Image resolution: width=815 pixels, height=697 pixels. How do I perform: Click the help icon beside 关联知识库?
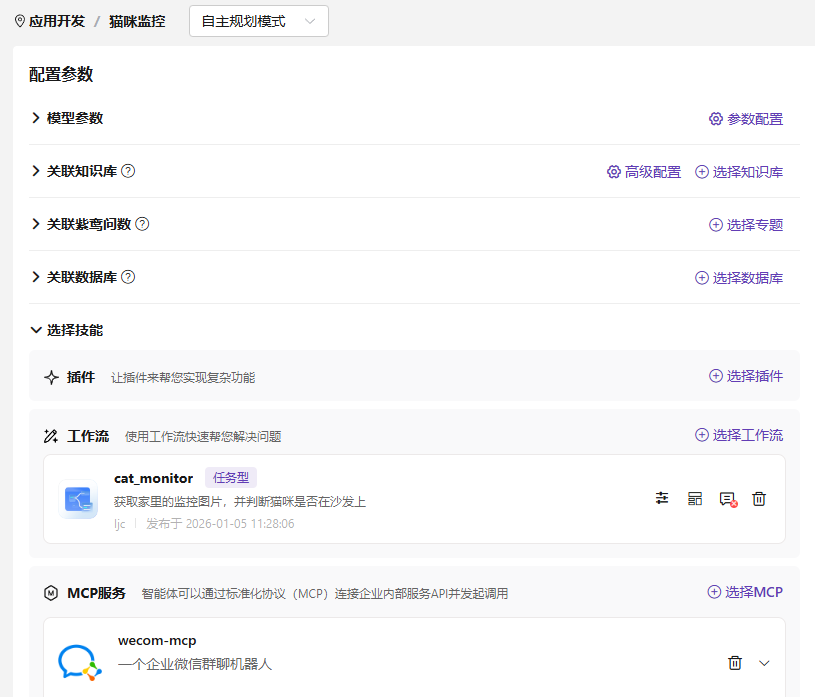click(128, 171)
